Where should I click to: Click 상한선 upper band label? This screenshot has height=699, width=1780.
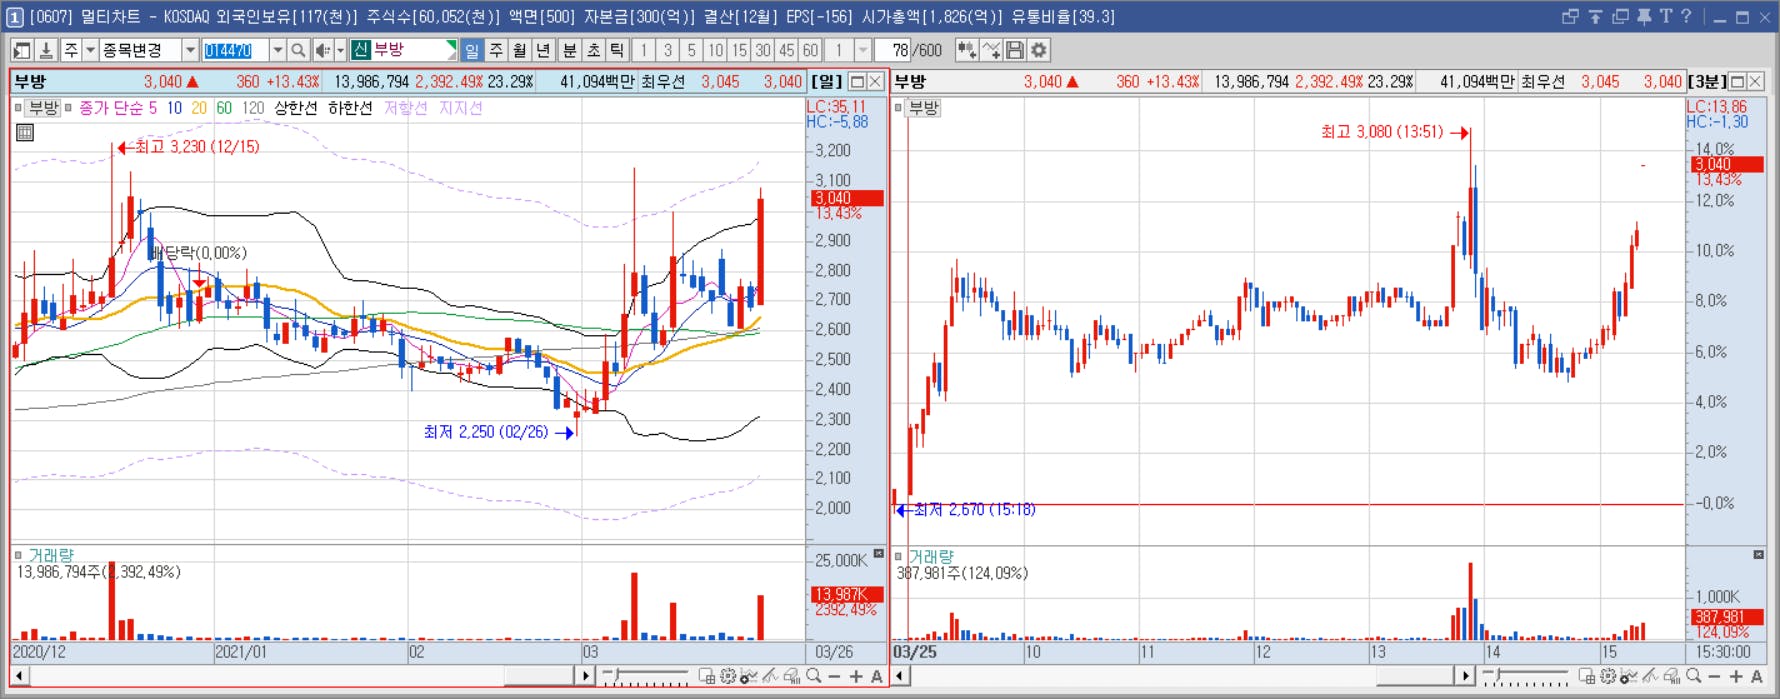[x=296, y=108]
